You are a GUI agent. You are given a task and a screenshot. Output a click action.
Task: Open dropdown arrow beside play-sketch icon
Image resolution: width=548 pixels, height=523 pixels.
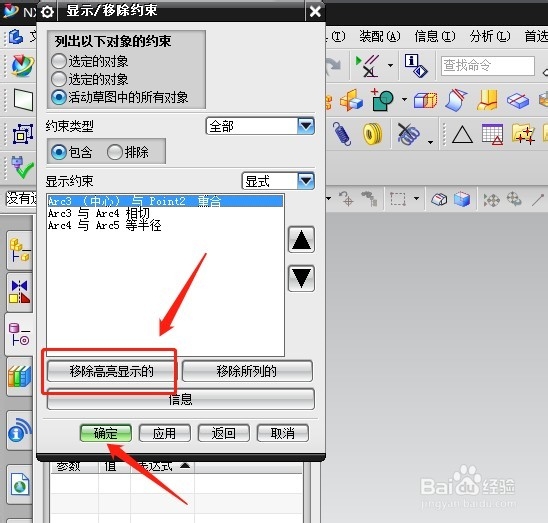coord(390,65)
